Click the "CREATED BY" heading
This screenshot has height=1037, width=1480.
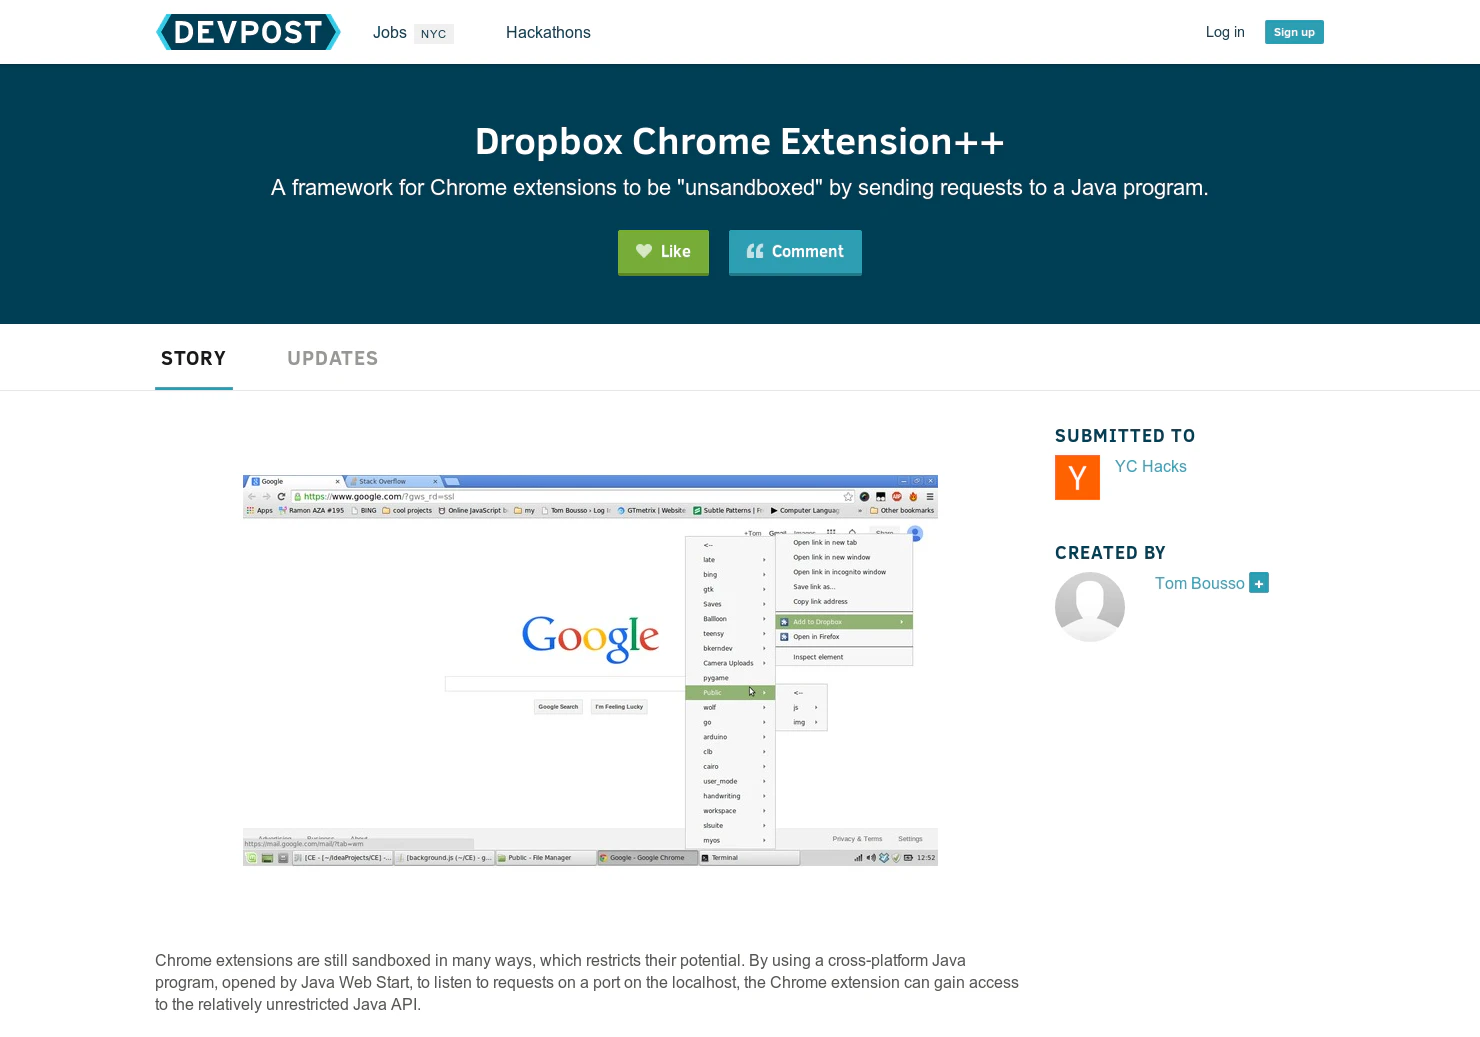pyautogui.click(x=1110, y=553)
